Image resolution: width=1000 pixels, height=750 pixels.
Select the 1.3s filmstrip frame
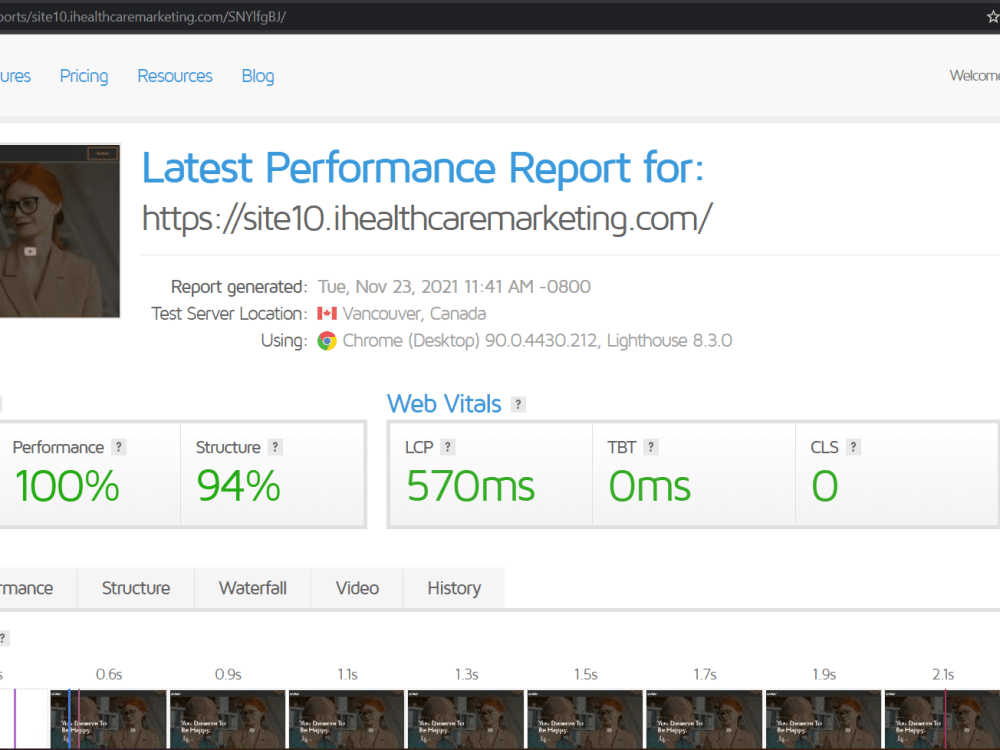(x=466, y=719)
